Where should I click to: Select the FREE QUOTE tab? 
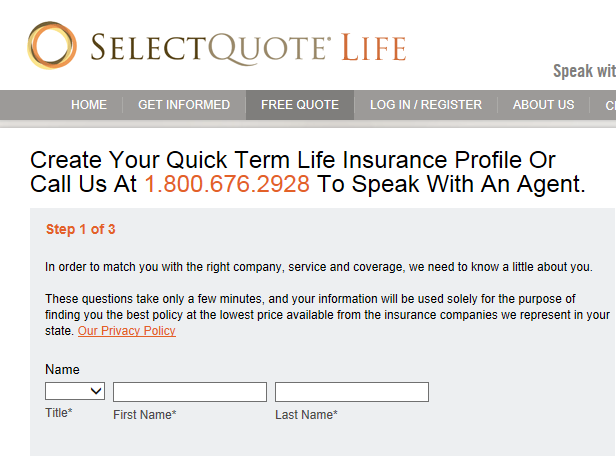point(300,105)
